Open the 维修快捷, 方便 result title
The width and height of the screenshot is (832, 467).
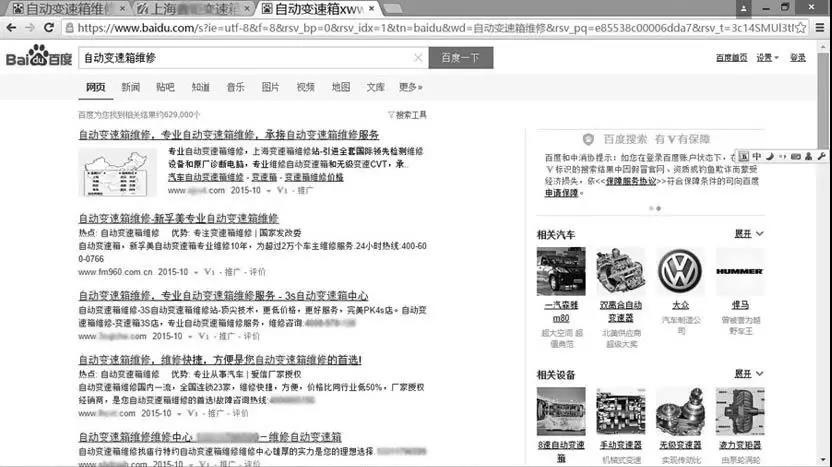coord(220,360)
